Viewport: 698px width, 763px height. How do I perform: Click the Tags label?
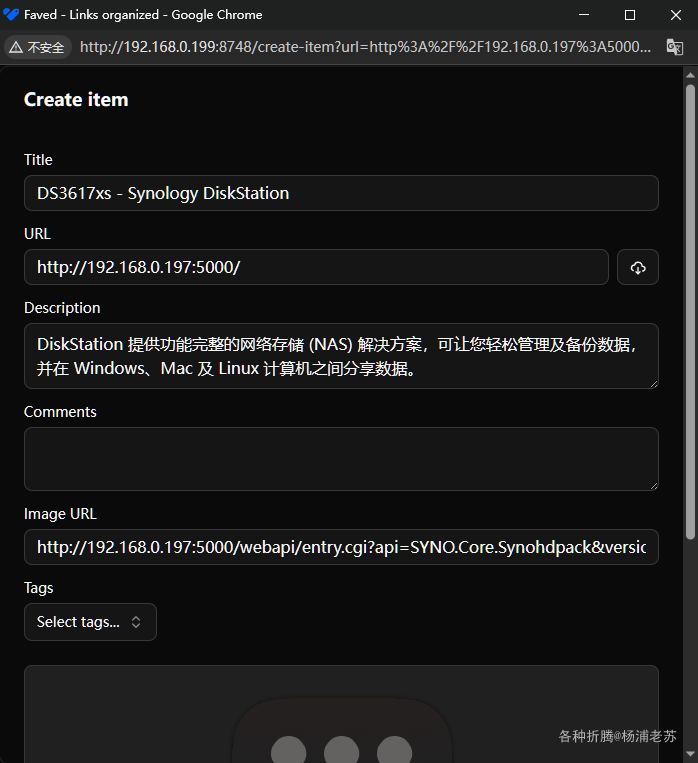coord(38,588)
